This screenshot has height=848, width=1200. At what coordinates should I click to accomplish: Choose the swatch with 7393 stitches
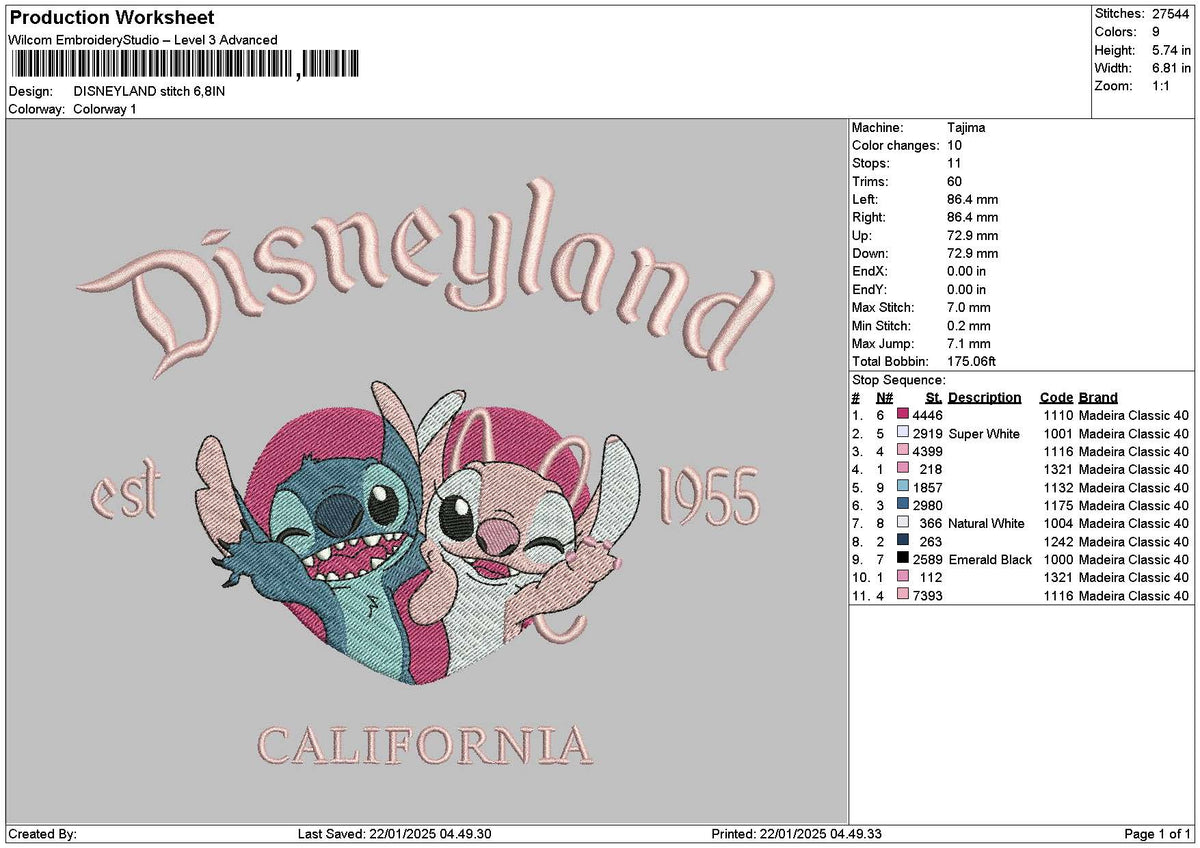click(x=903, y=595)
